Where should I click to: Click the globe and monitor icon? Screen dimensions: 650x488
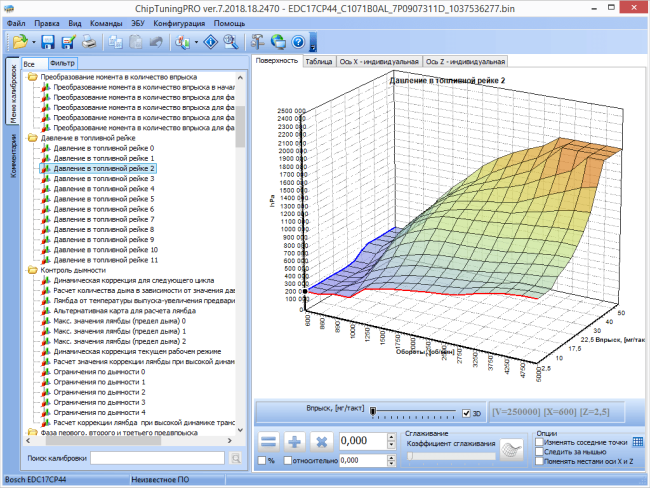pos(278,42)
